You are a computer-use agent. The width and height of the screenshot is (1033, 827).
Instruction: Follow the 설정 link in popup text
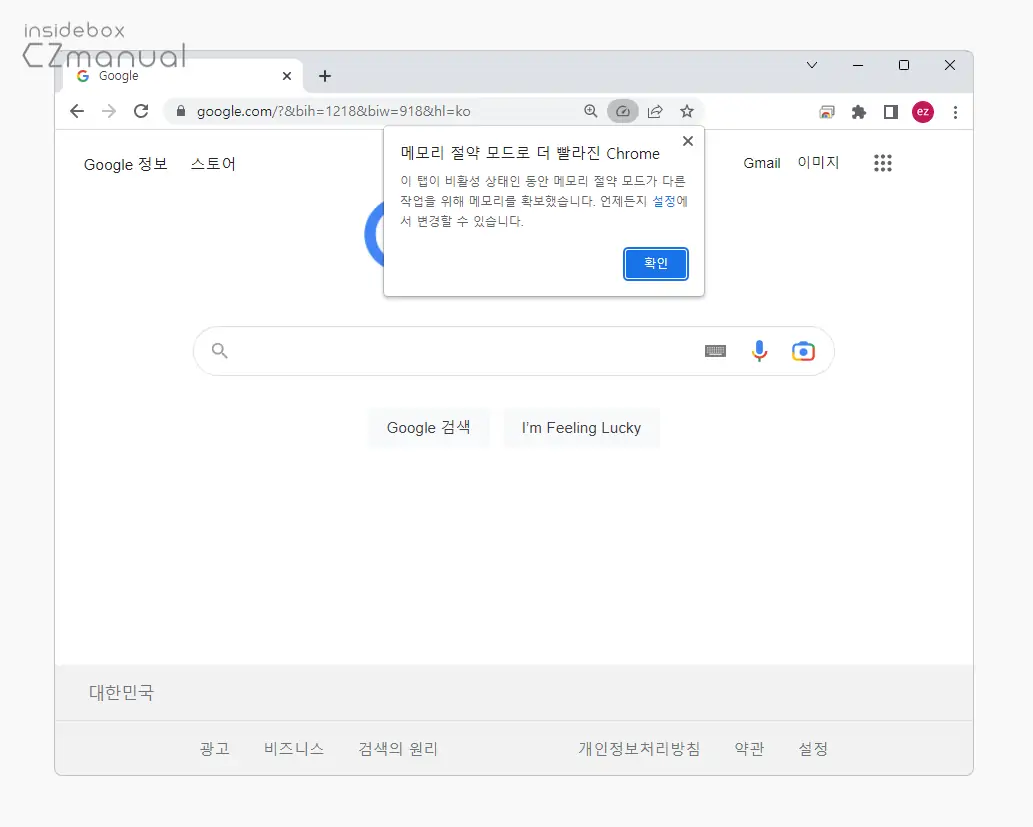point(664,201)
